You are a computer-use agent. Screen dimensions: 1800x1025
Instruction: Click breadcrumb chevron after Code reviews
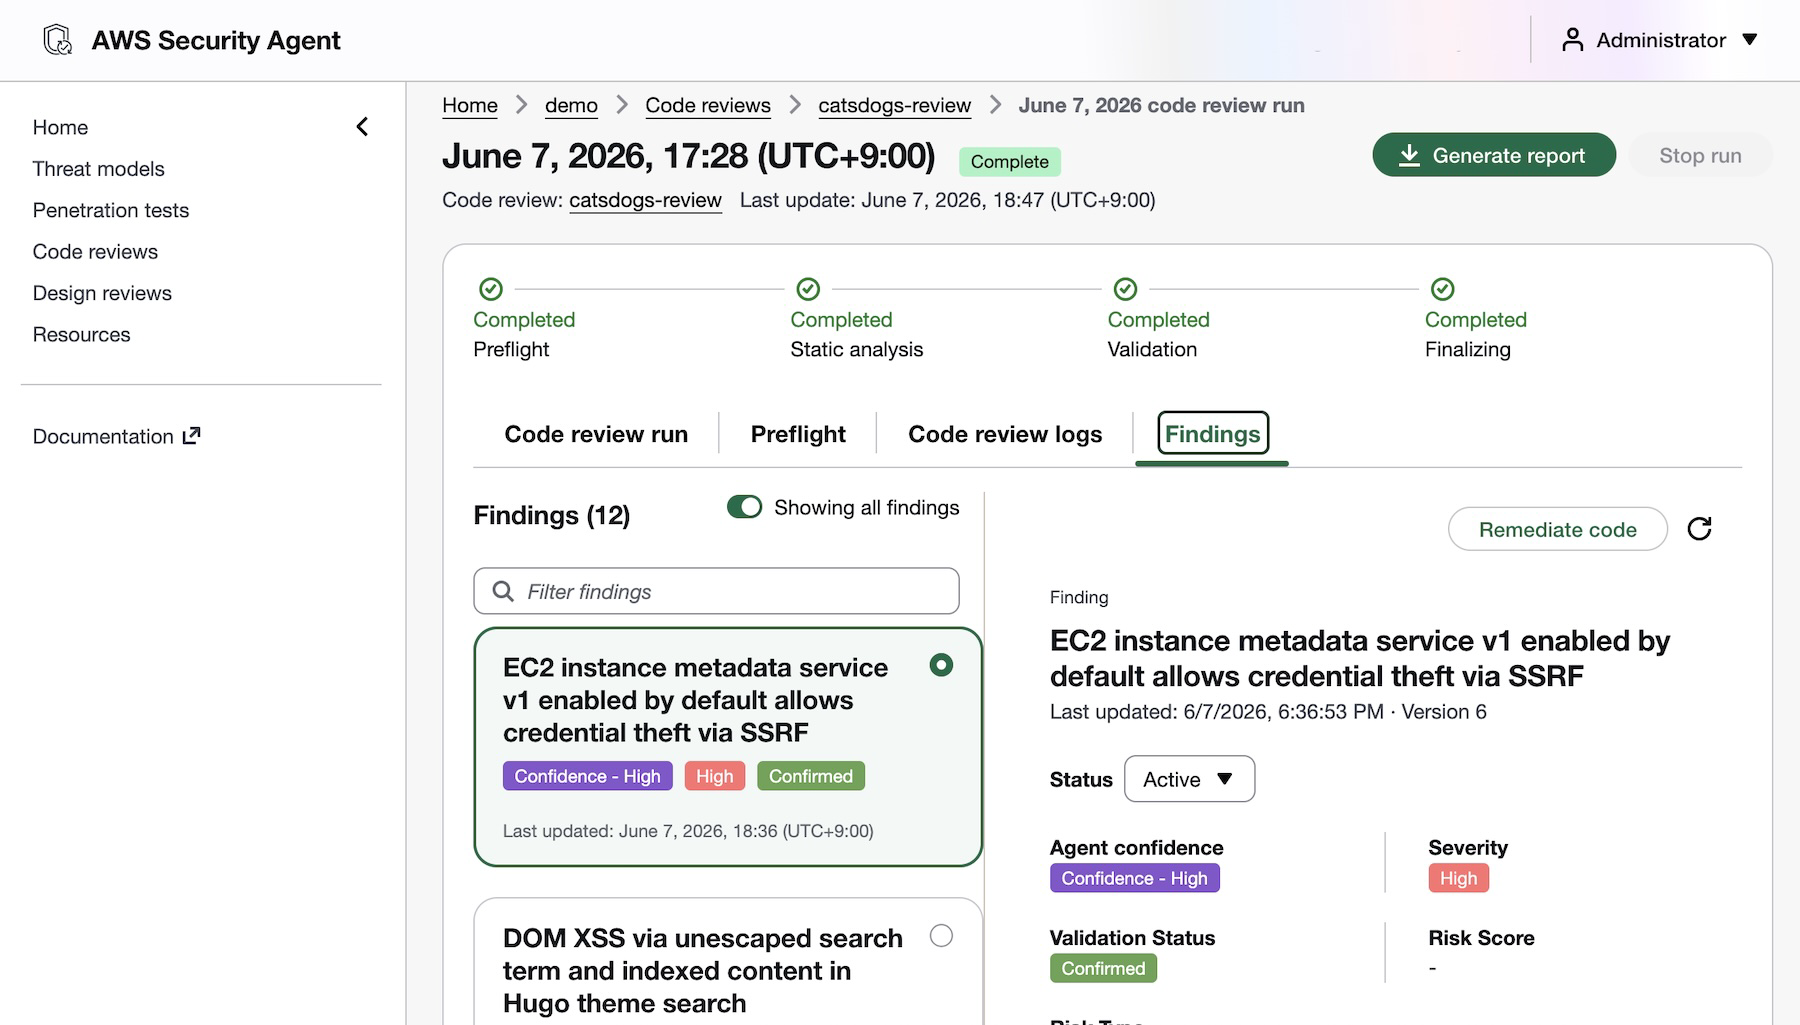795,105
